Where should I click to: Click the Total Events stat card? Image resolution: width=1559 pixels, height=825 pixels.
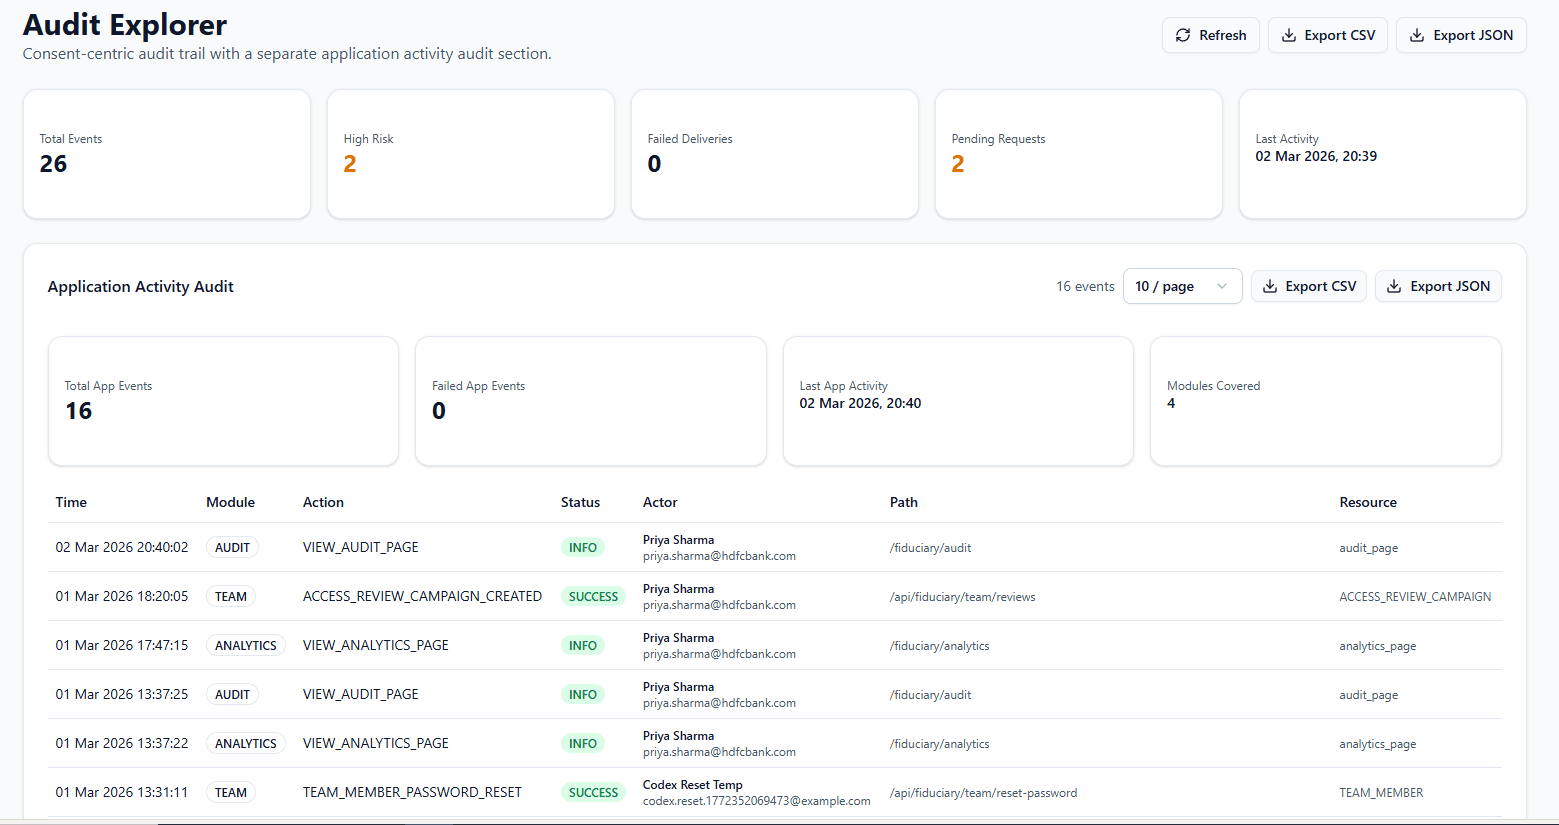[x=166, y=154]
